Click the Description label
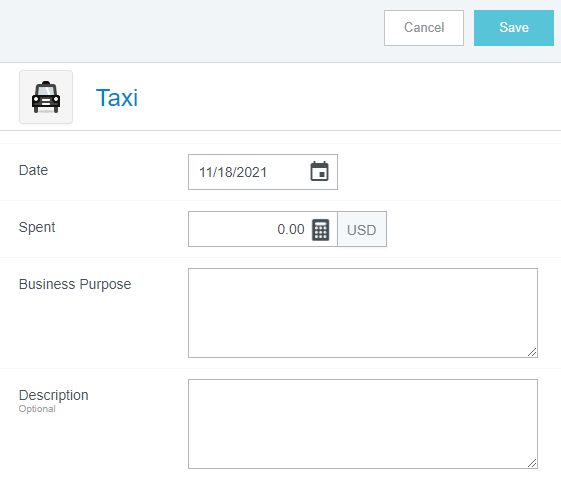 point(53,395)
